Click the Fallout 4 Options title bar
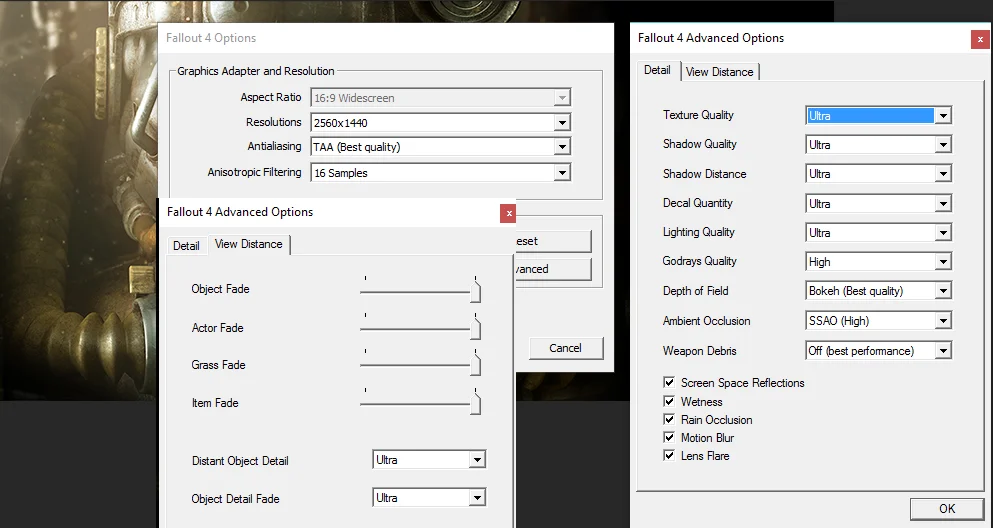The image size is (993, 528). [x=386, y=38]
